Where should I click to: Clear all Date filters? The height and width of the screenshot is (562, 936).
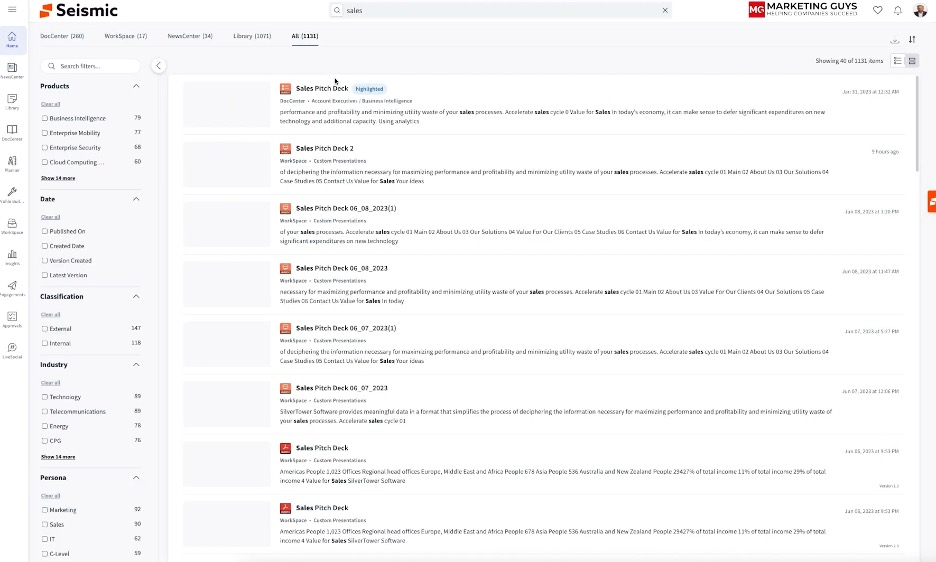[50, 217]
